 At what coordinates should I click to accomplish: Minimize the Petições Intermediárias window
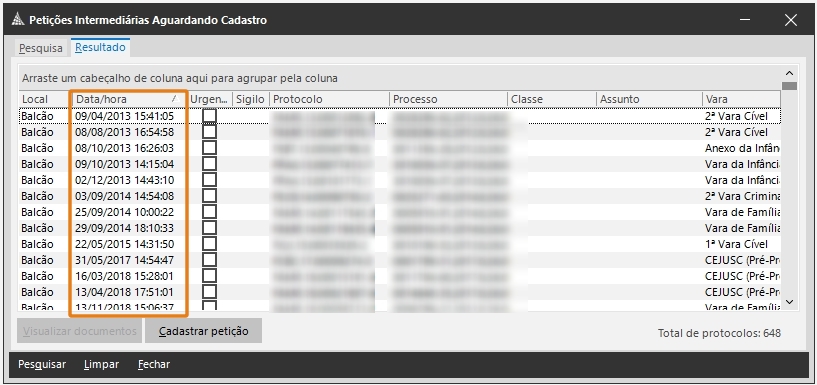(x=745, y=20)
